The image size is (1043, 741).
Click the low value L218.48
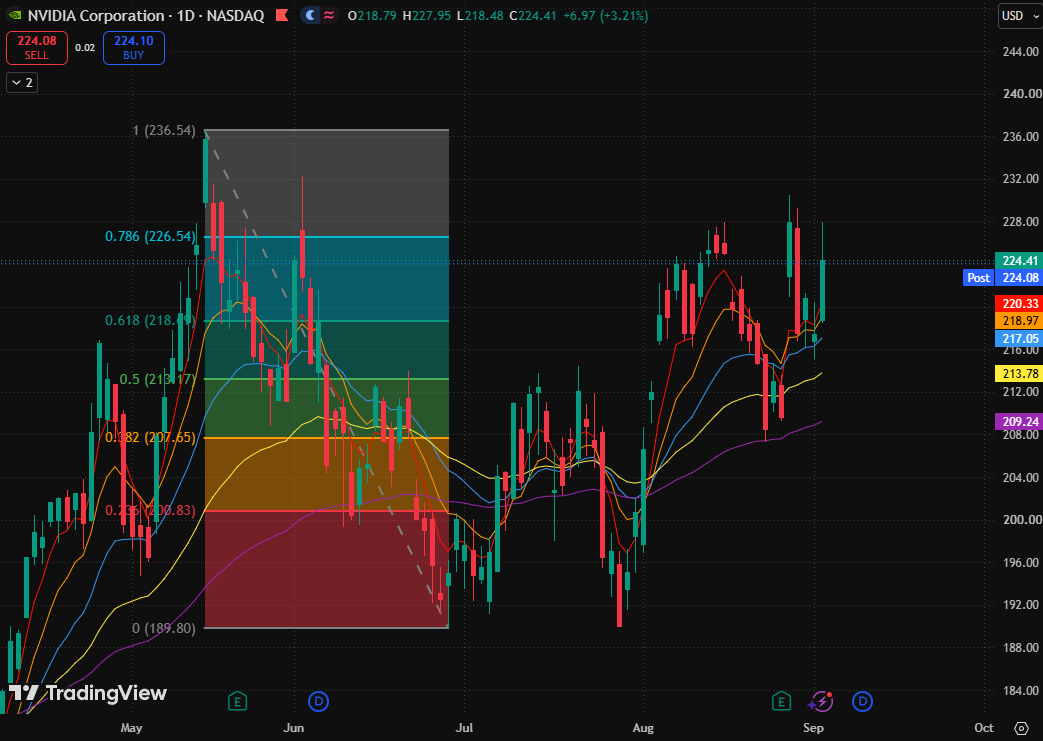pos(480,15)
